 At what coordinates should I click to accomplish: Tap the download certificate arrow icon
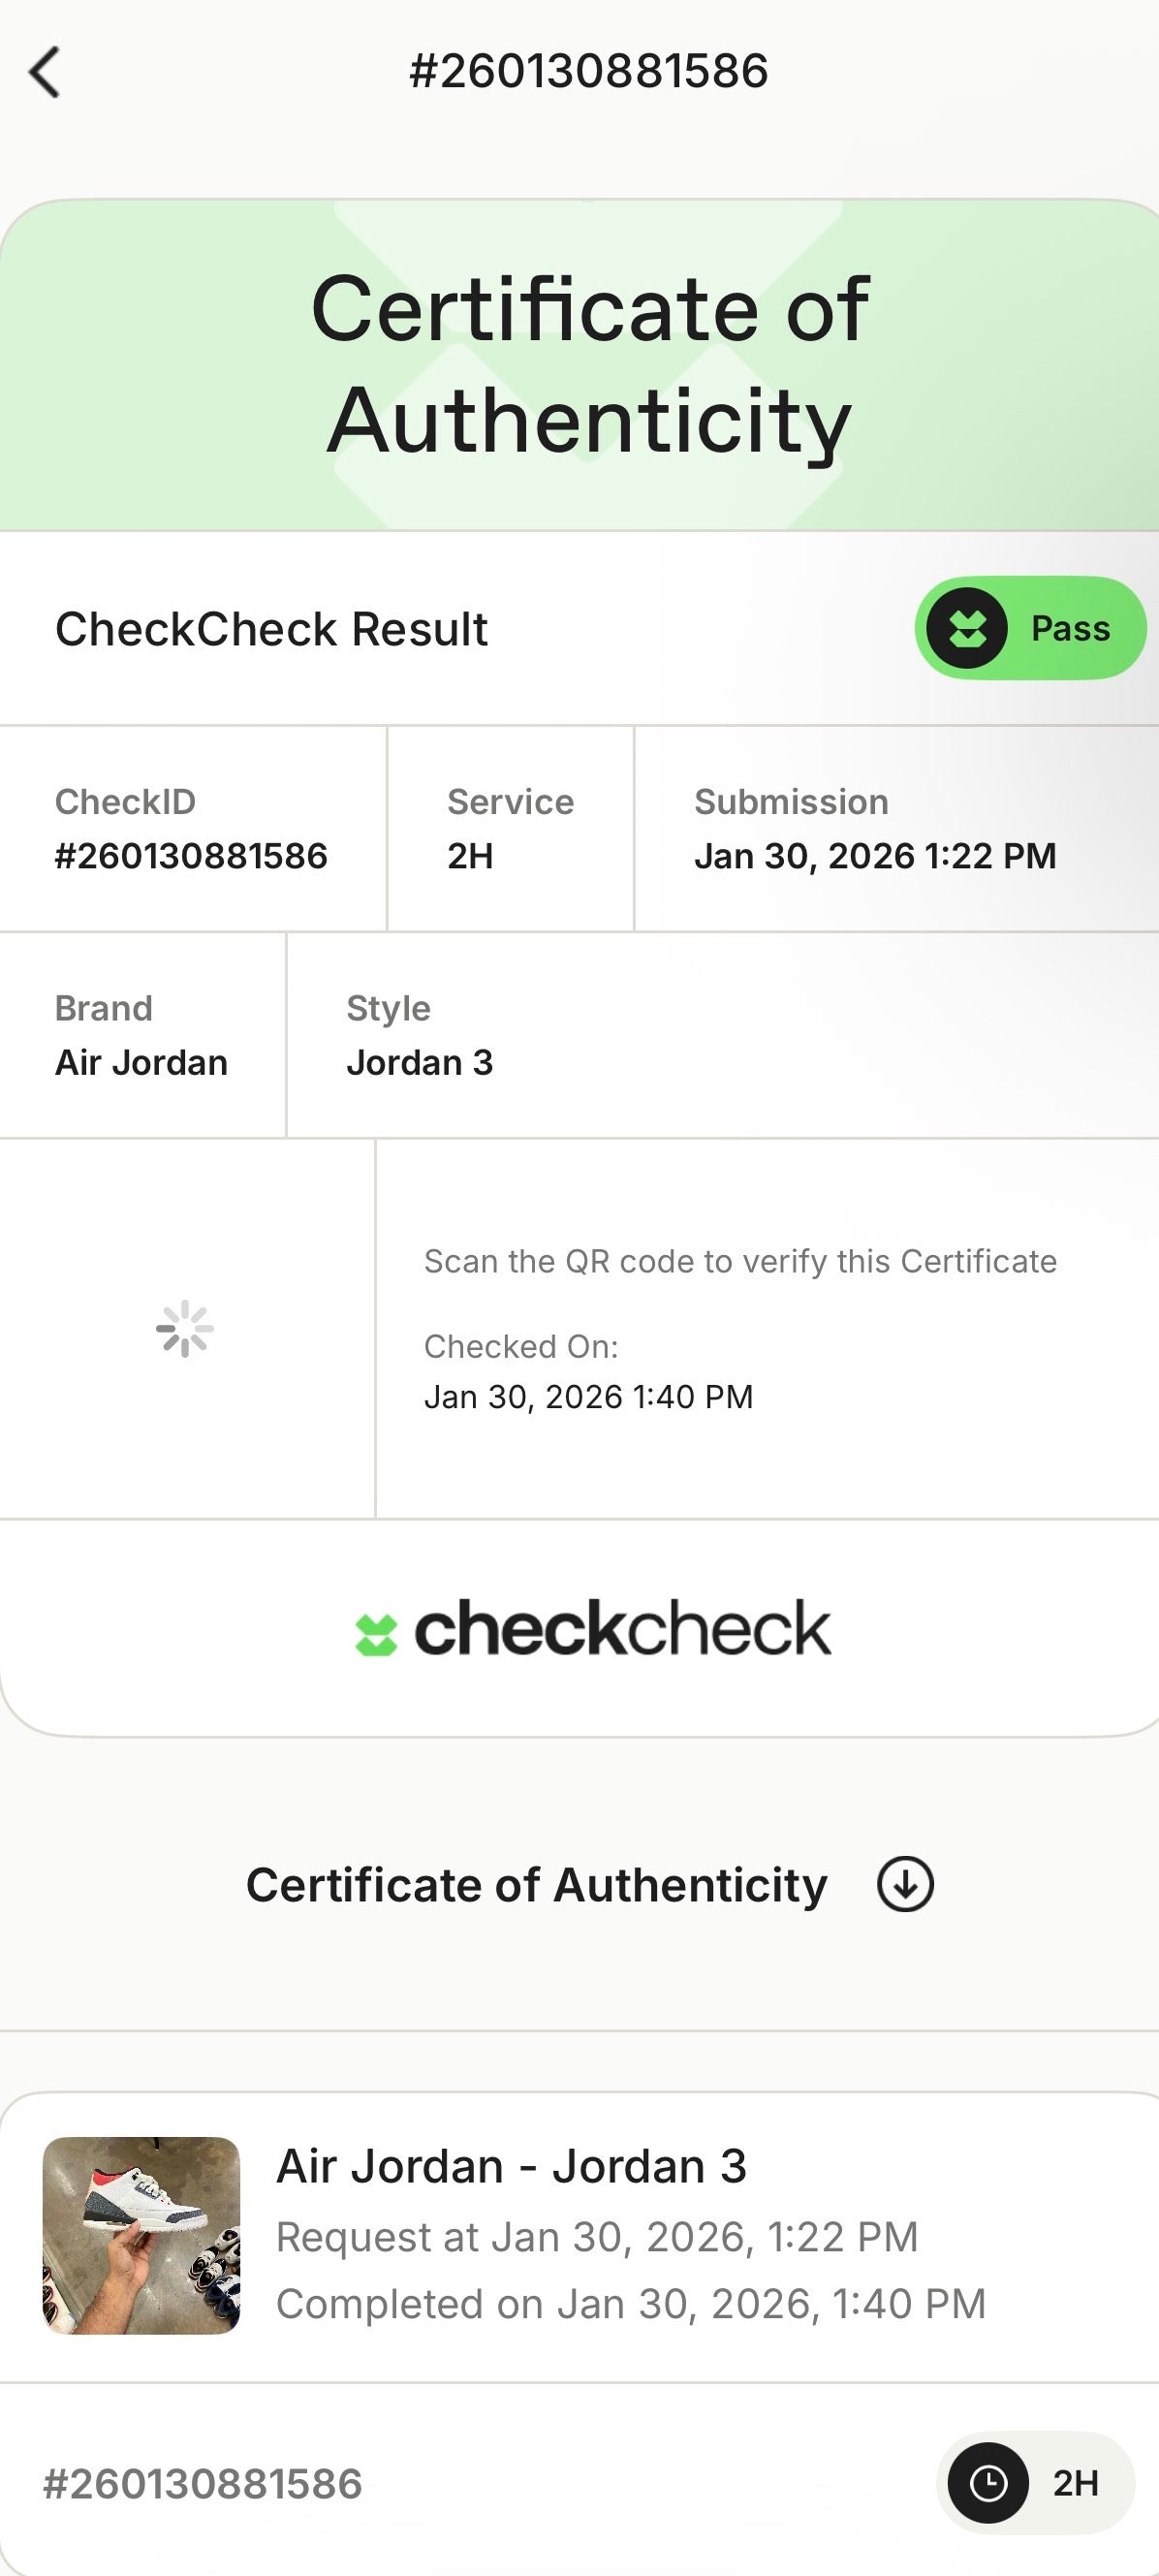[x=905, y=1885]
